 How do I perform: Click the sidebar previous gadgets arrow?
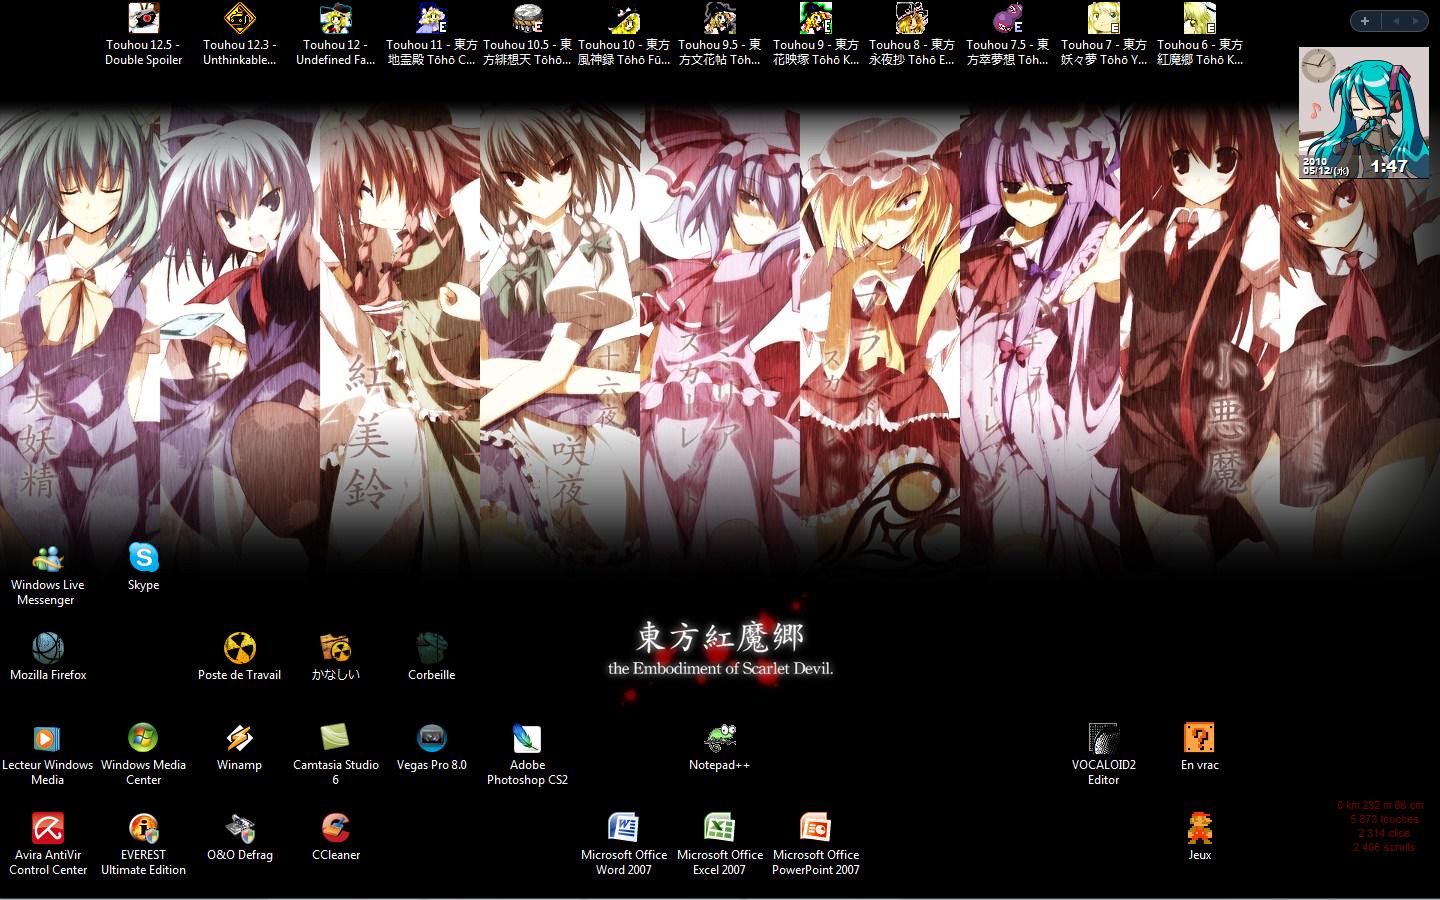(1396, 21)
